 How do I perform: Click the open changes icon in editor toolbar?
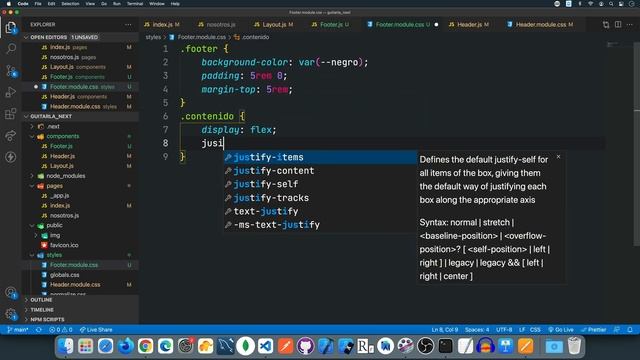tap(606, 24)
